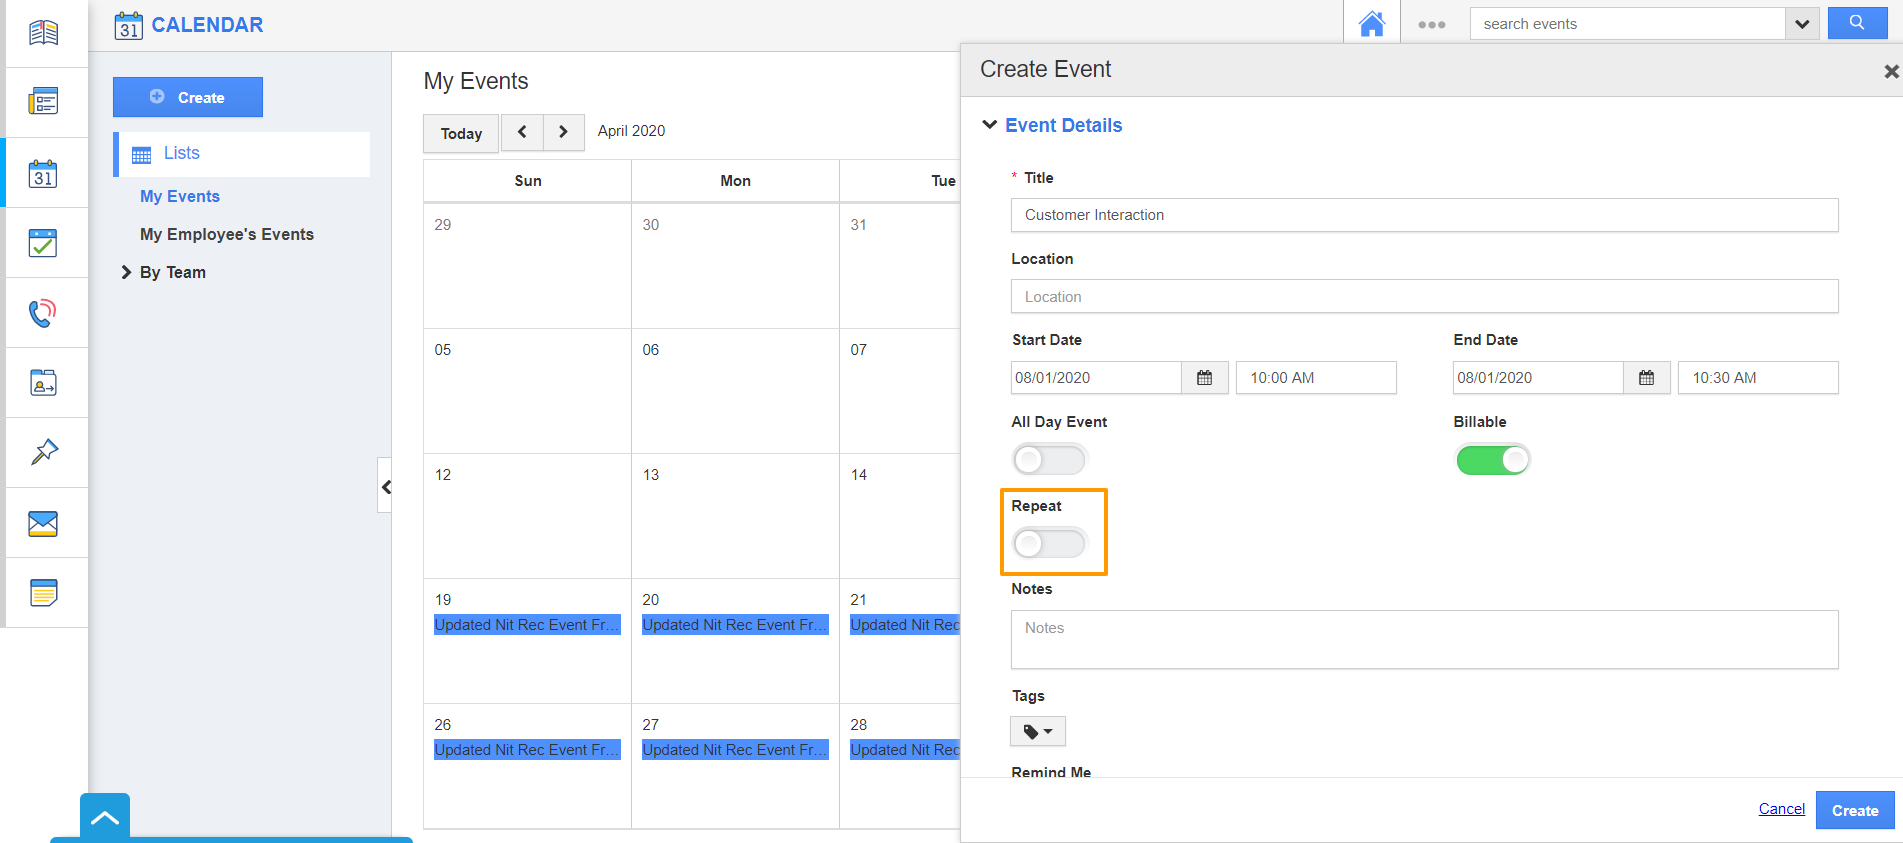Go to the previous month arrow
Image resolution: width=1903 pixels, height=843 pixels.
[x=522, y=132]
